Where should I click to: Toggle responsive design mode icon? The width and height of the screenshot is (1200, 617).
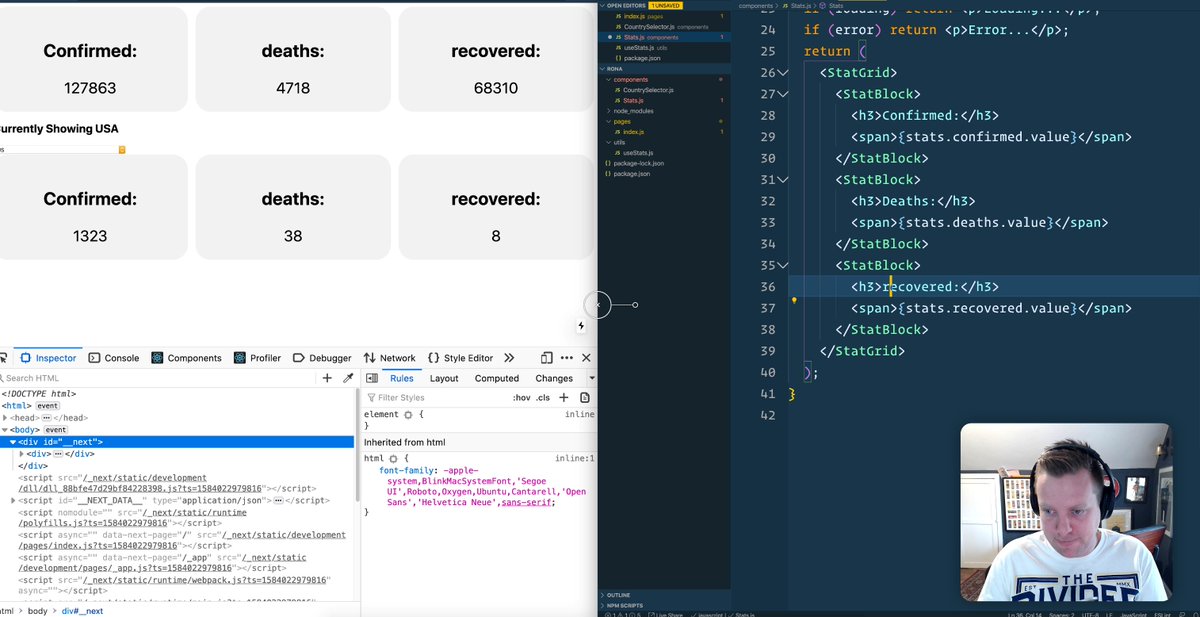[x=547, y=358]
